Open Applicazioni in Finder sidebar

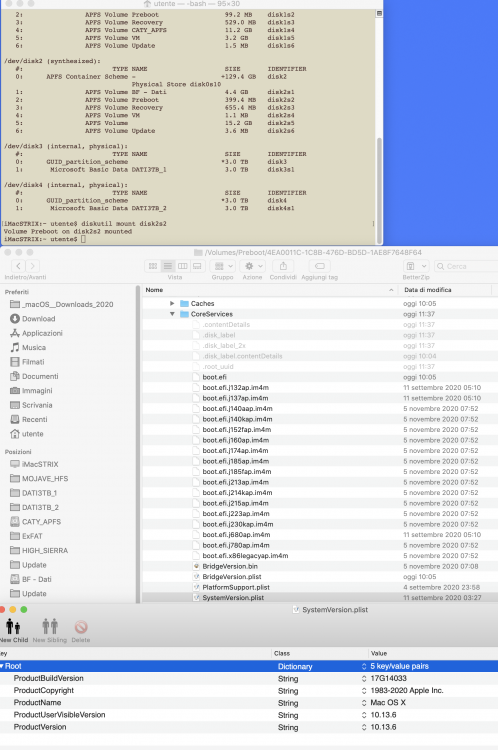36,333
